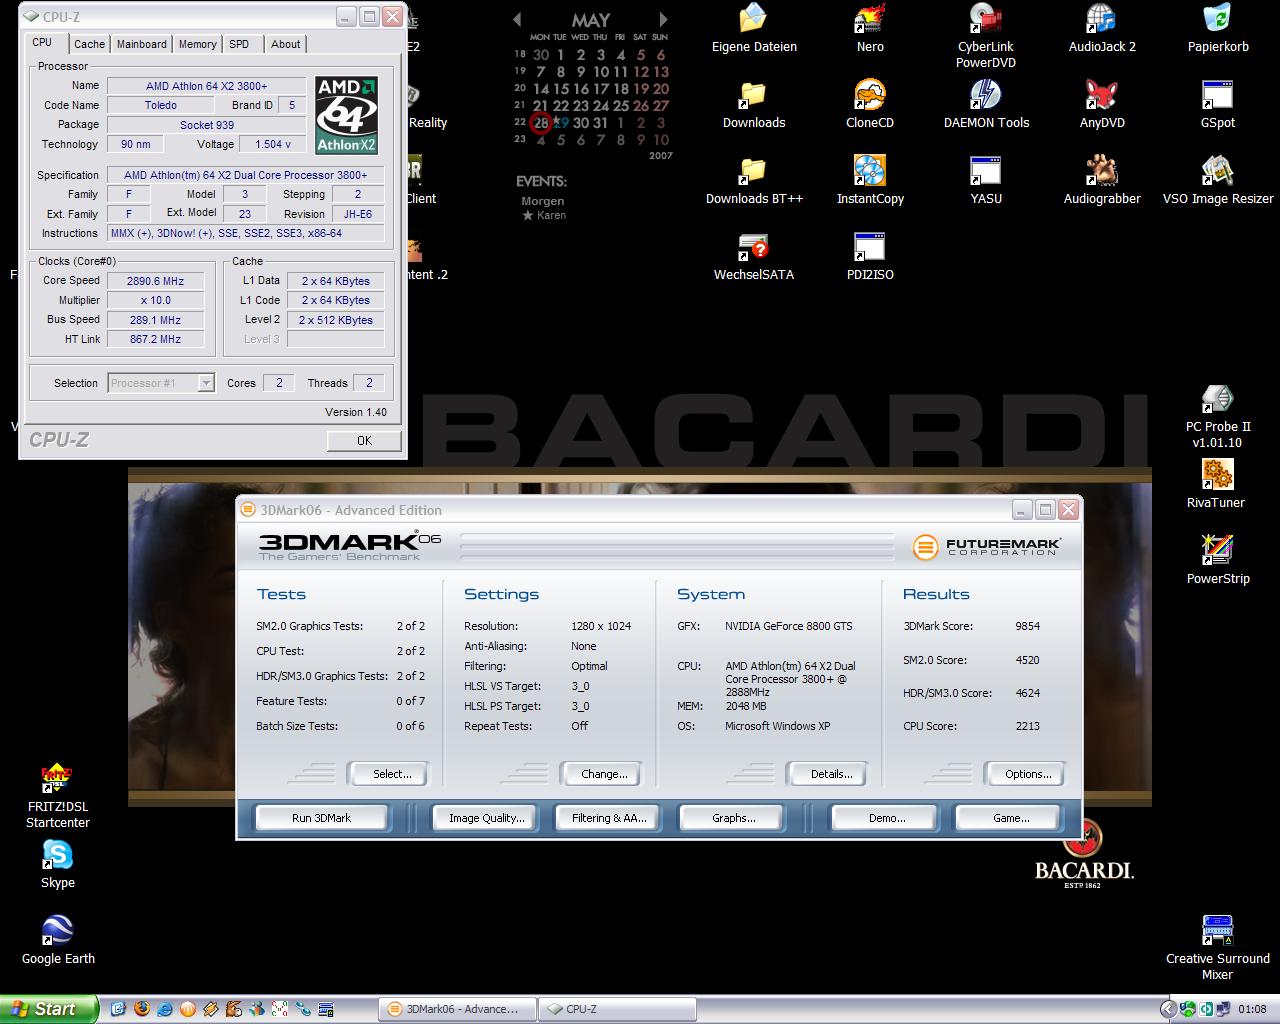Go to previous month in the calendar
1280x1024 pixels.
[x=517, y=19]
